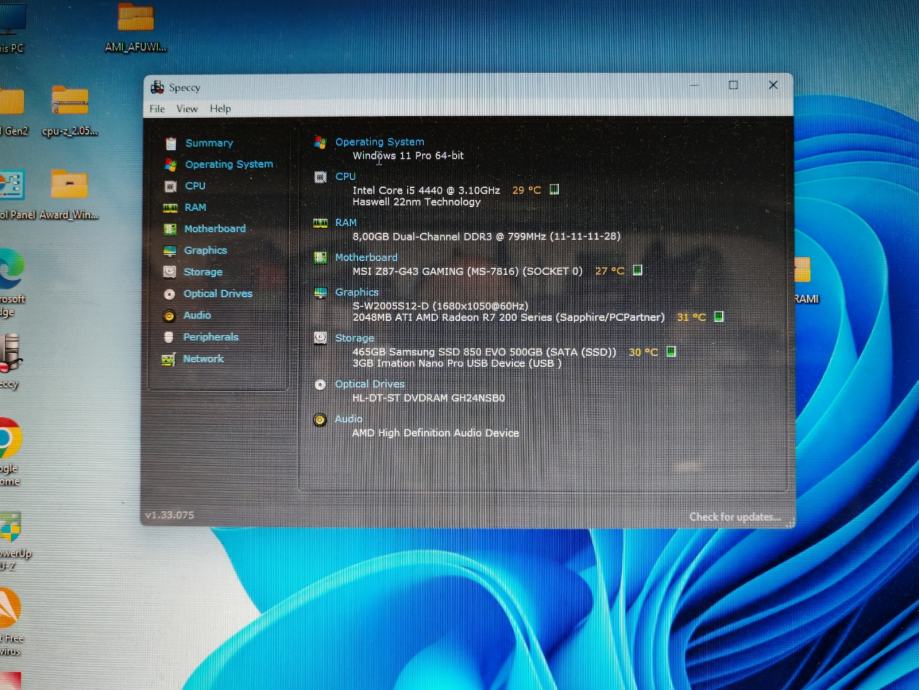This screenshot has width=919, height=690.
Task: Click the CPU temperature status icon beside 29 °C
Action: (x=554, y=189)
